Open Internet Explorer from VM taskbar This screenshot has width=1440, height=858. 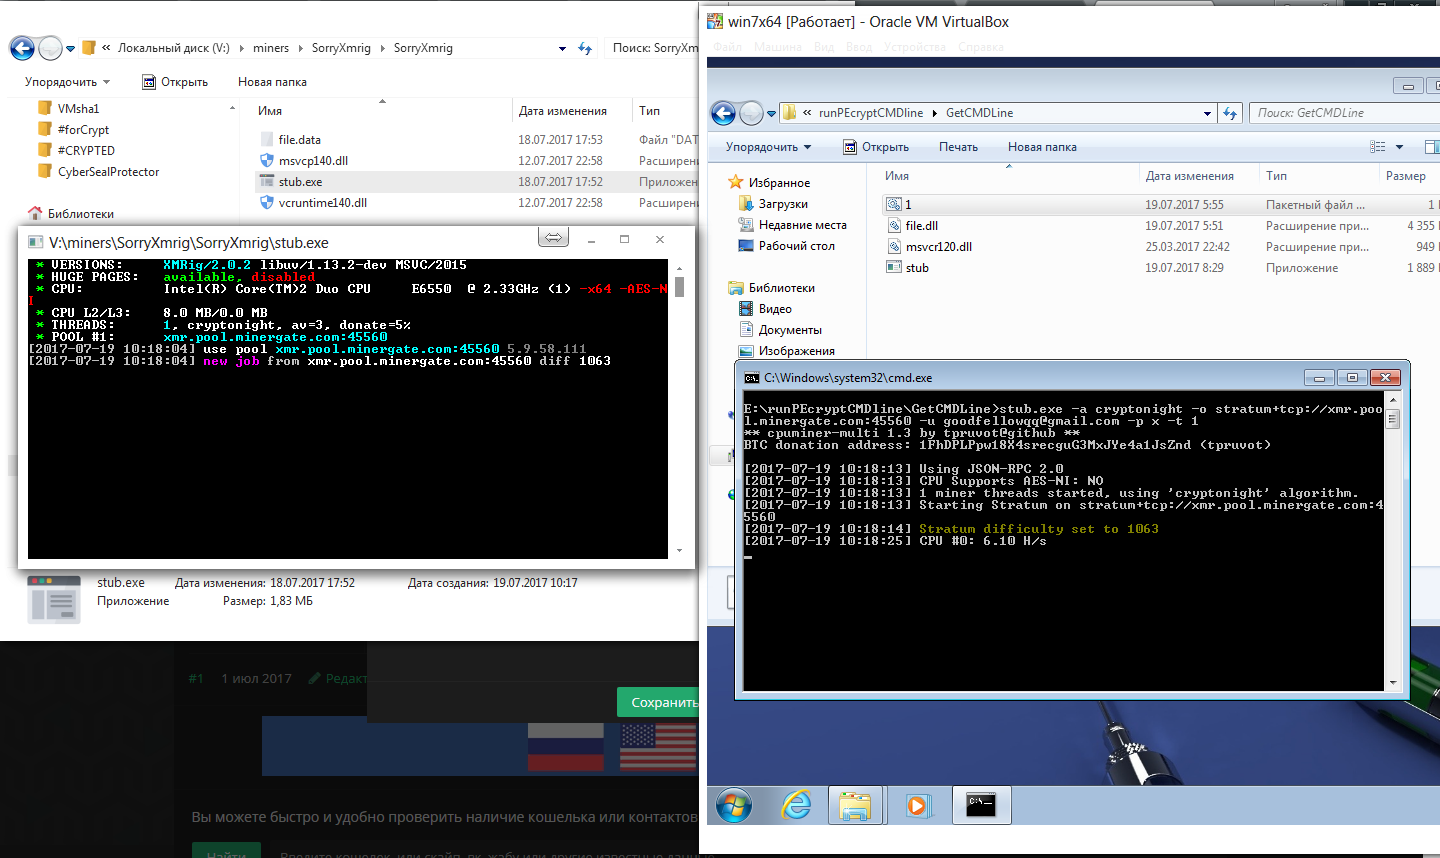(x=796, y=805)
